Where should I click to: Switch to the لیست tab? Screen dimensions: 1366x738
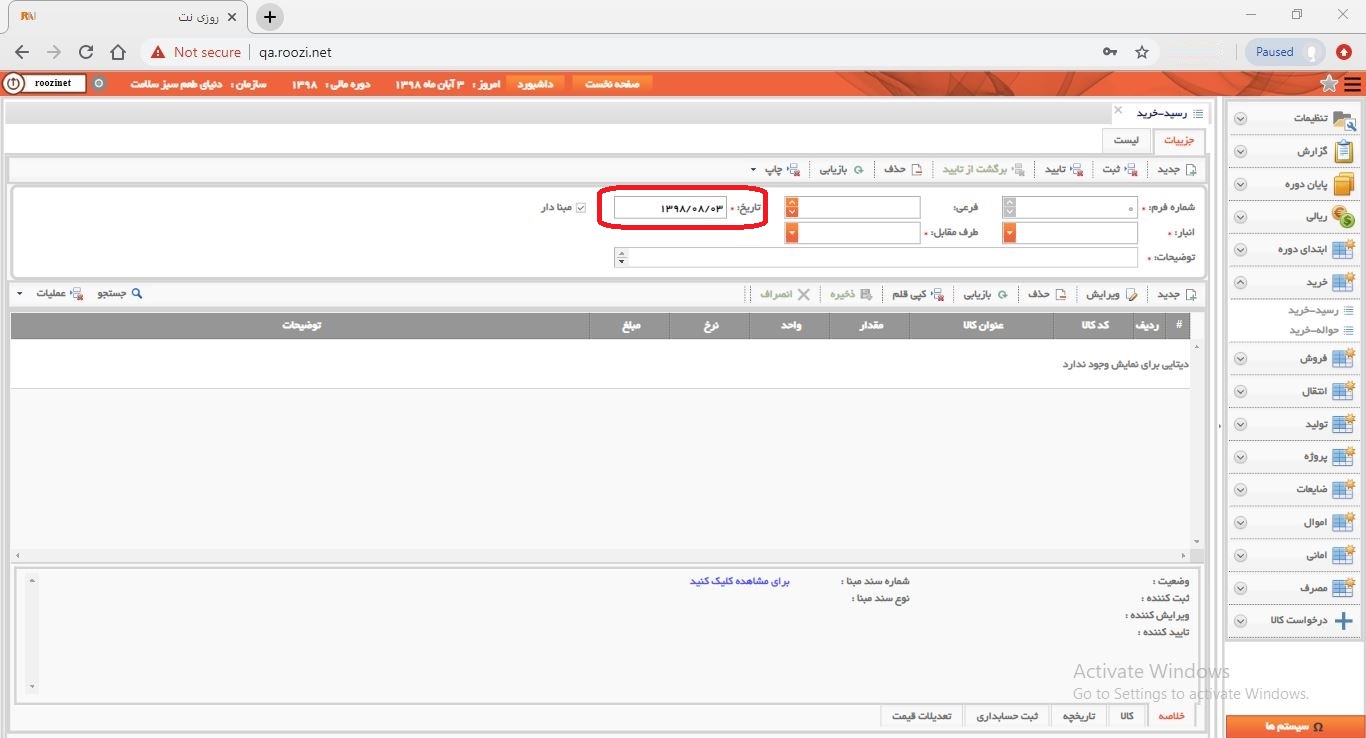(1126, 142)
